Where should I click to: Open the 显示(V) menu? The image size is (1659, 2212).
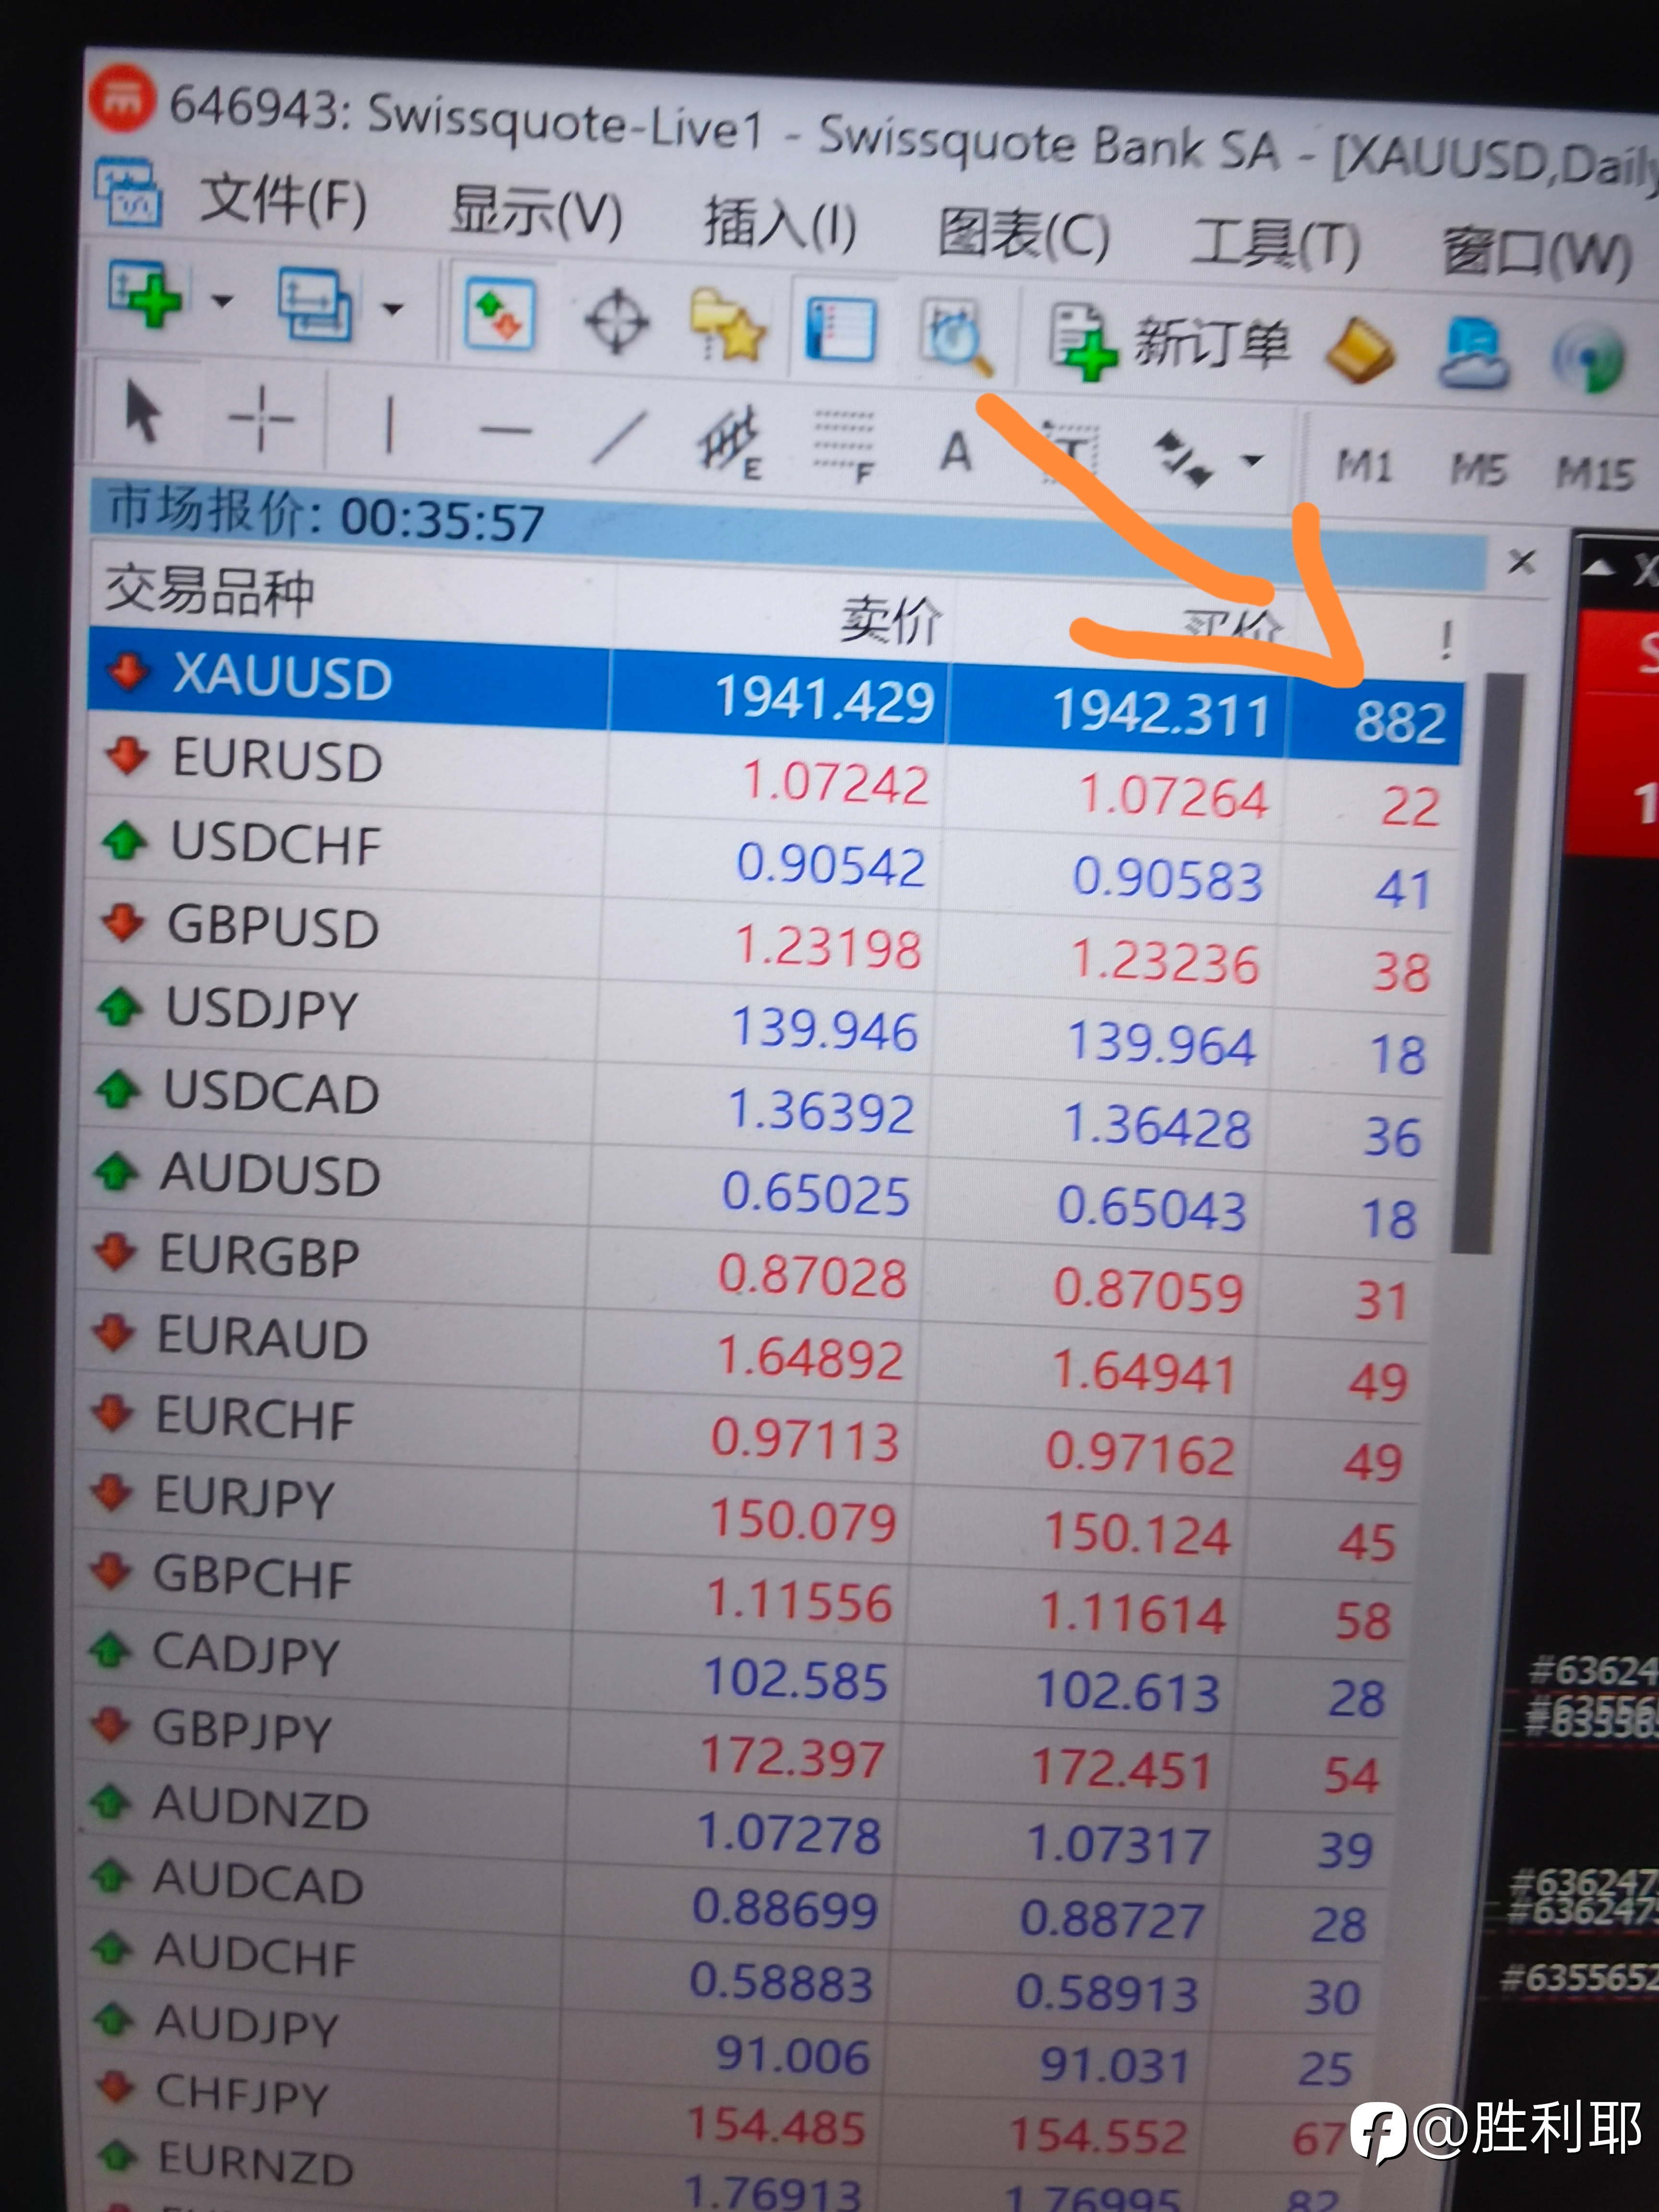coord(536,213)
